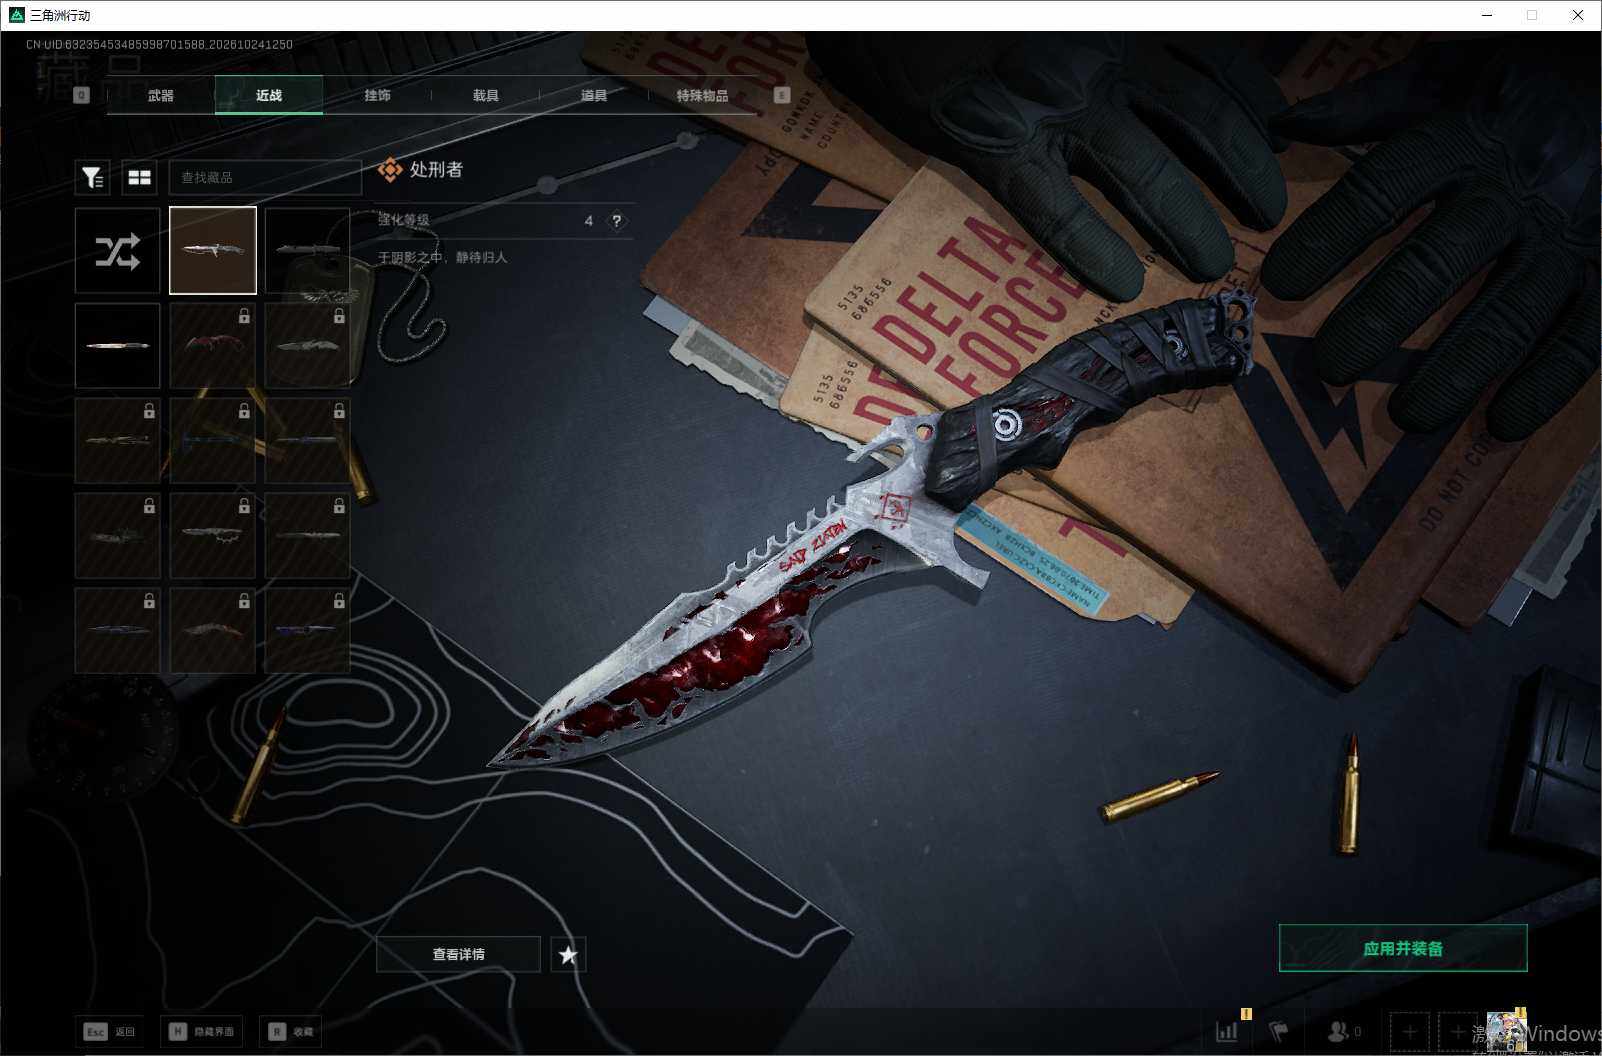Screen dimensions: 1602x1056
Task: Click the green 应用并装备 button
Action: (x=1403, y=948)
